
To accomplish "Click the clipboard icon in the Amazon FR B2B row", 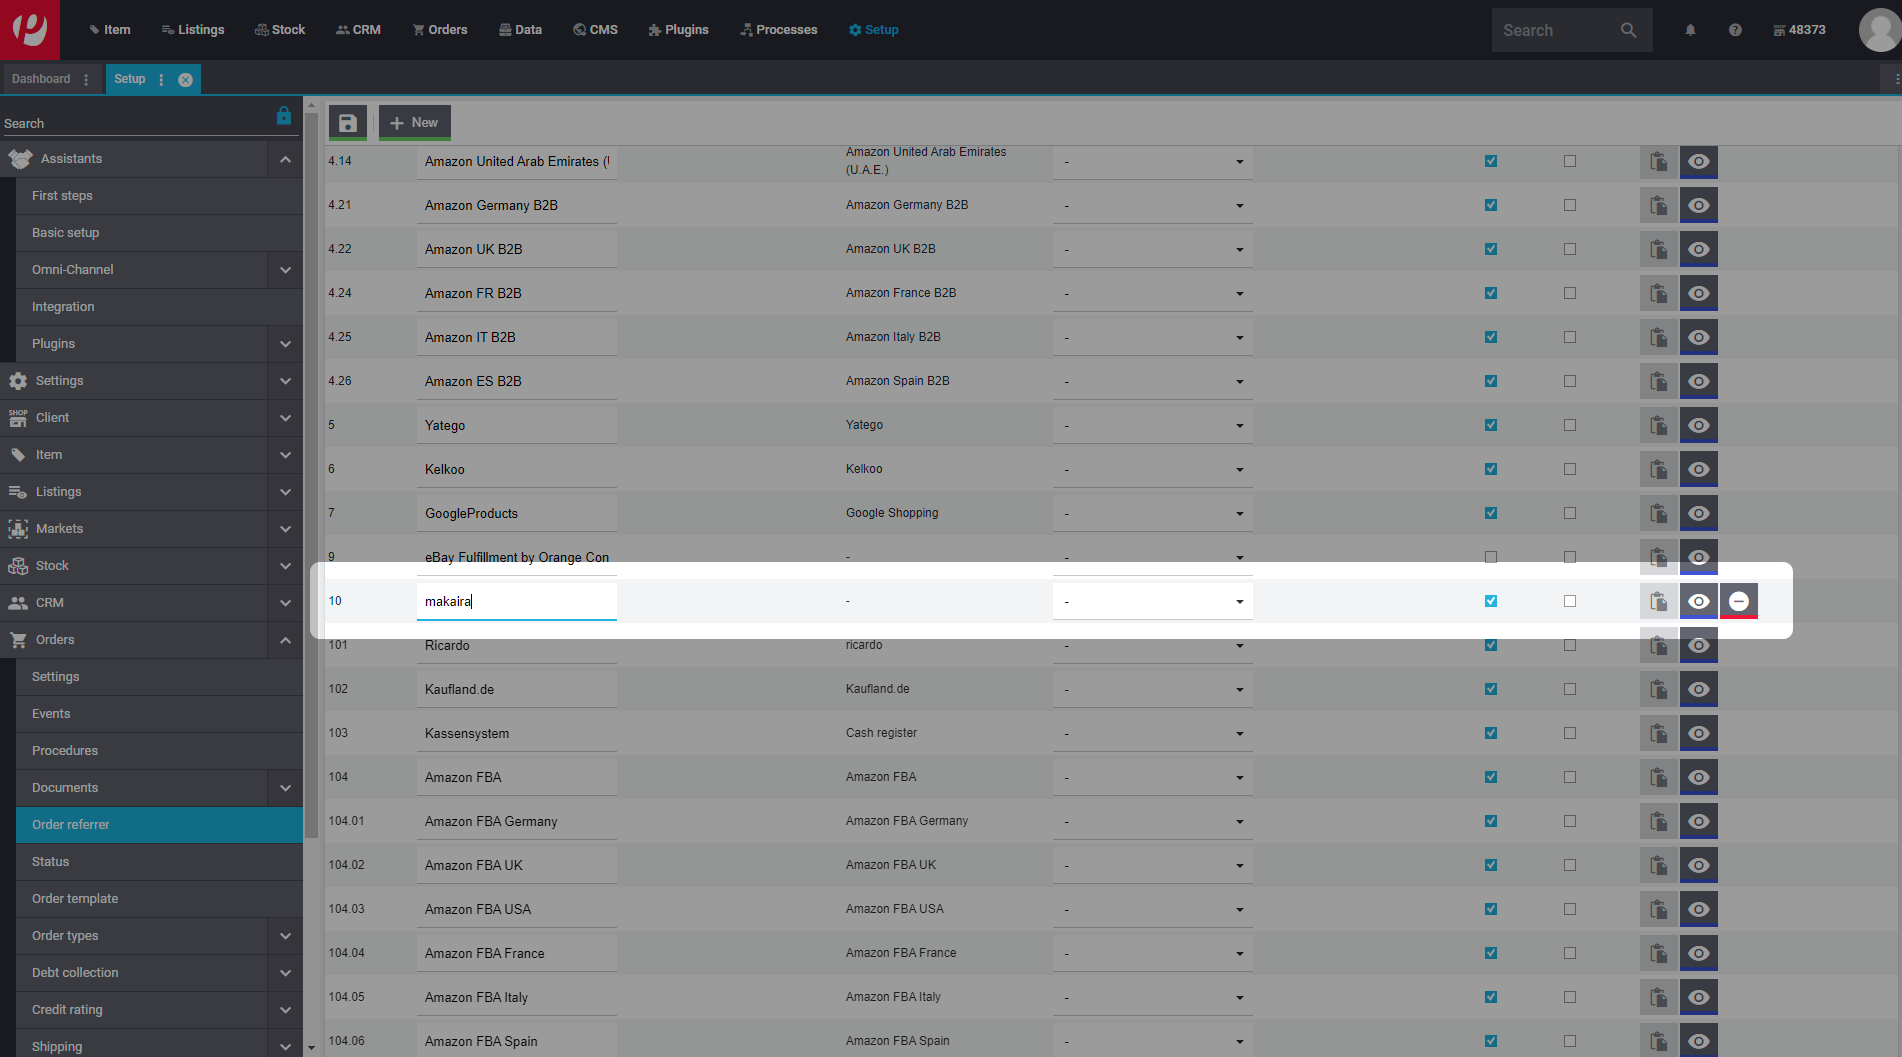I will point(1658,293).
